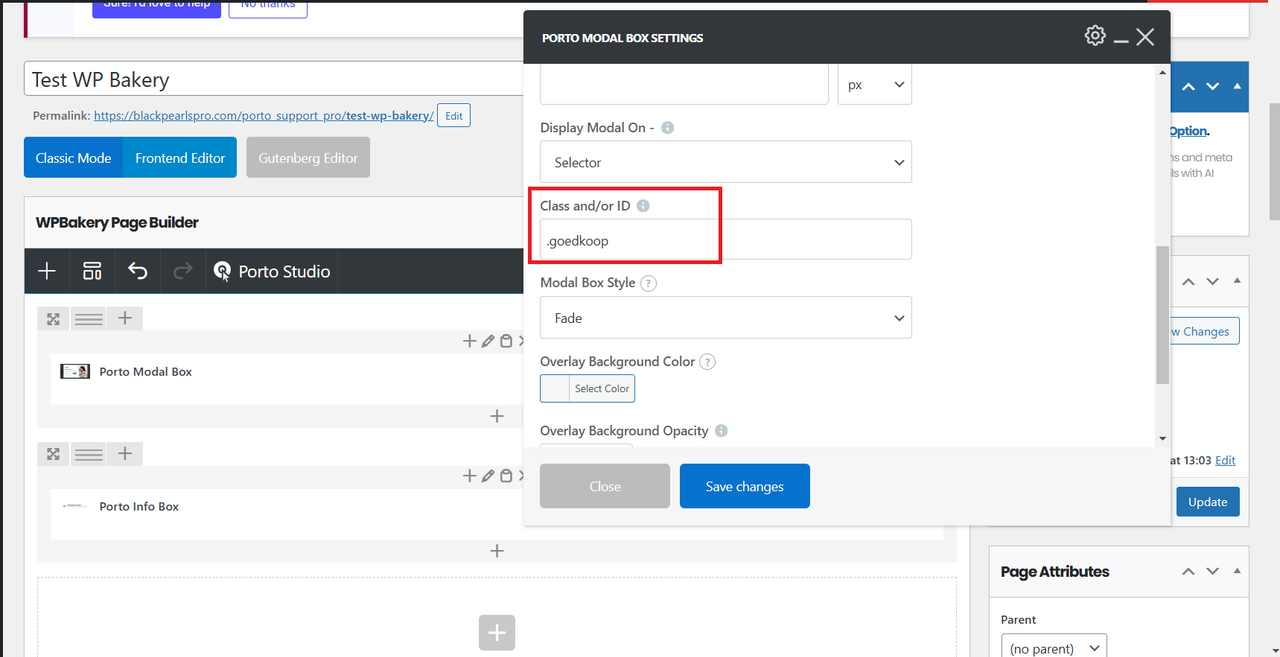Click the info icon beside Class and/or ID
This screenshot has width=1280, height=657.
pos(643,206)
